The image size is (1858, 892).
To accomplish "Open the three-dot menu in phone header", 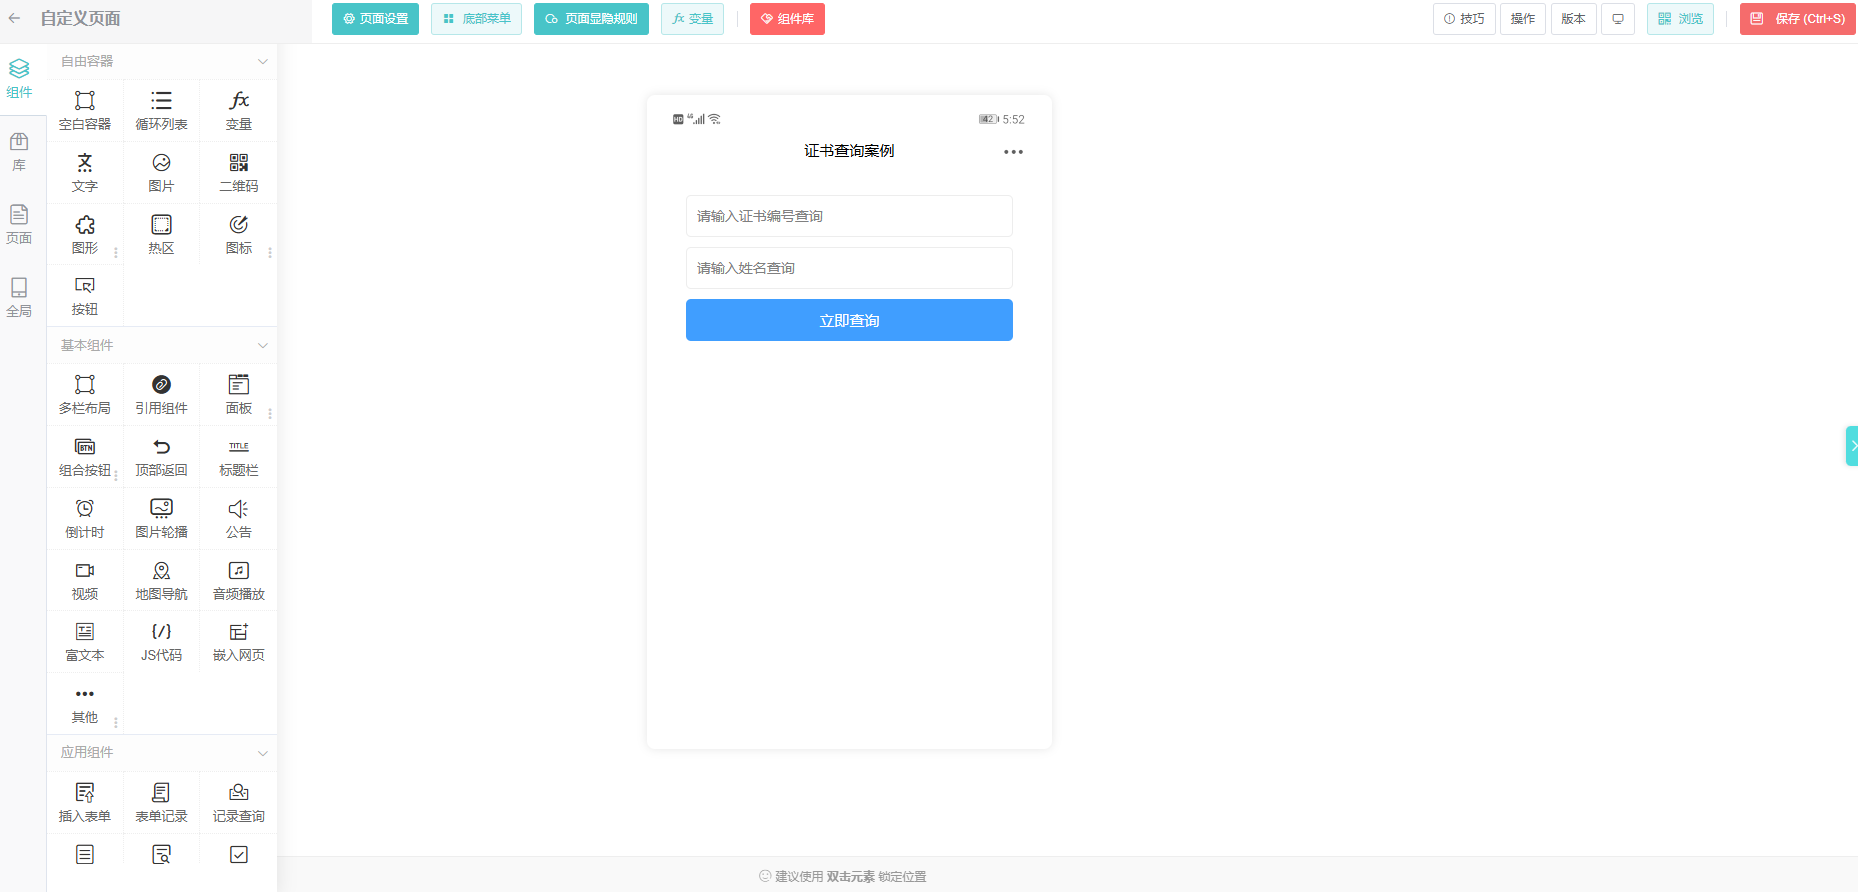I will [x=1013, y=152].
